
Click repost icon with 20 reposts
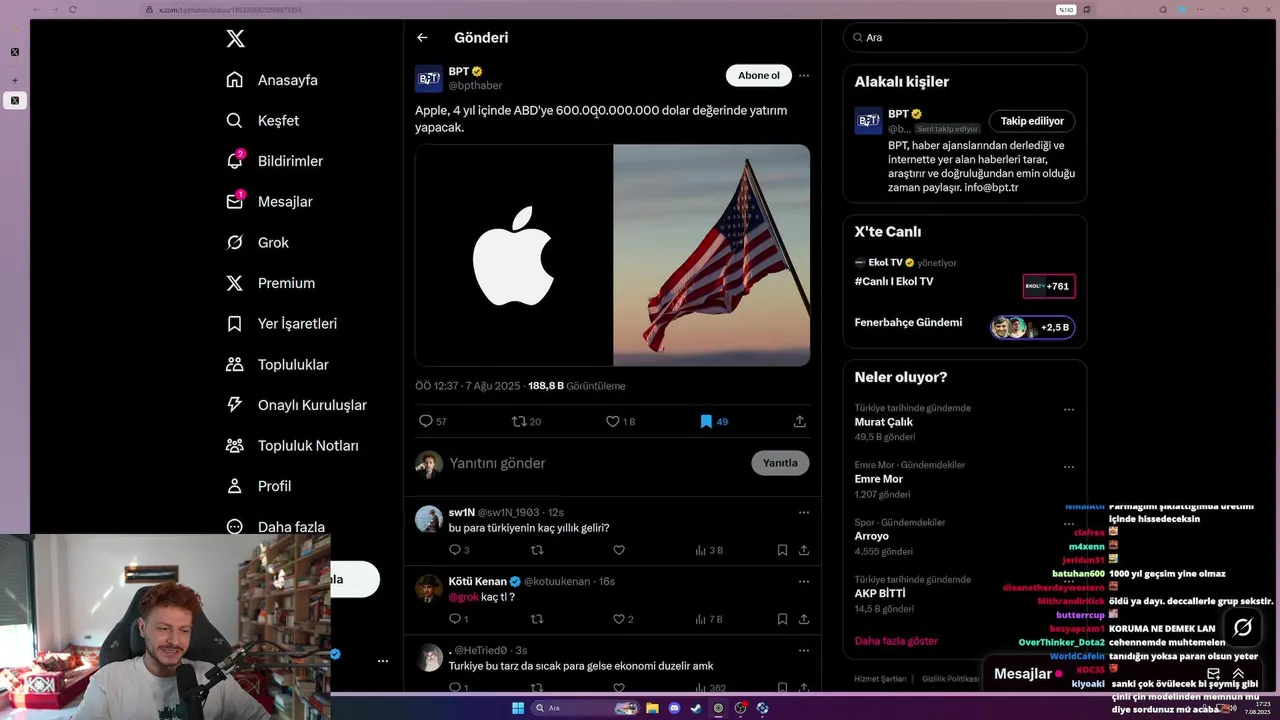pos(526,422)
